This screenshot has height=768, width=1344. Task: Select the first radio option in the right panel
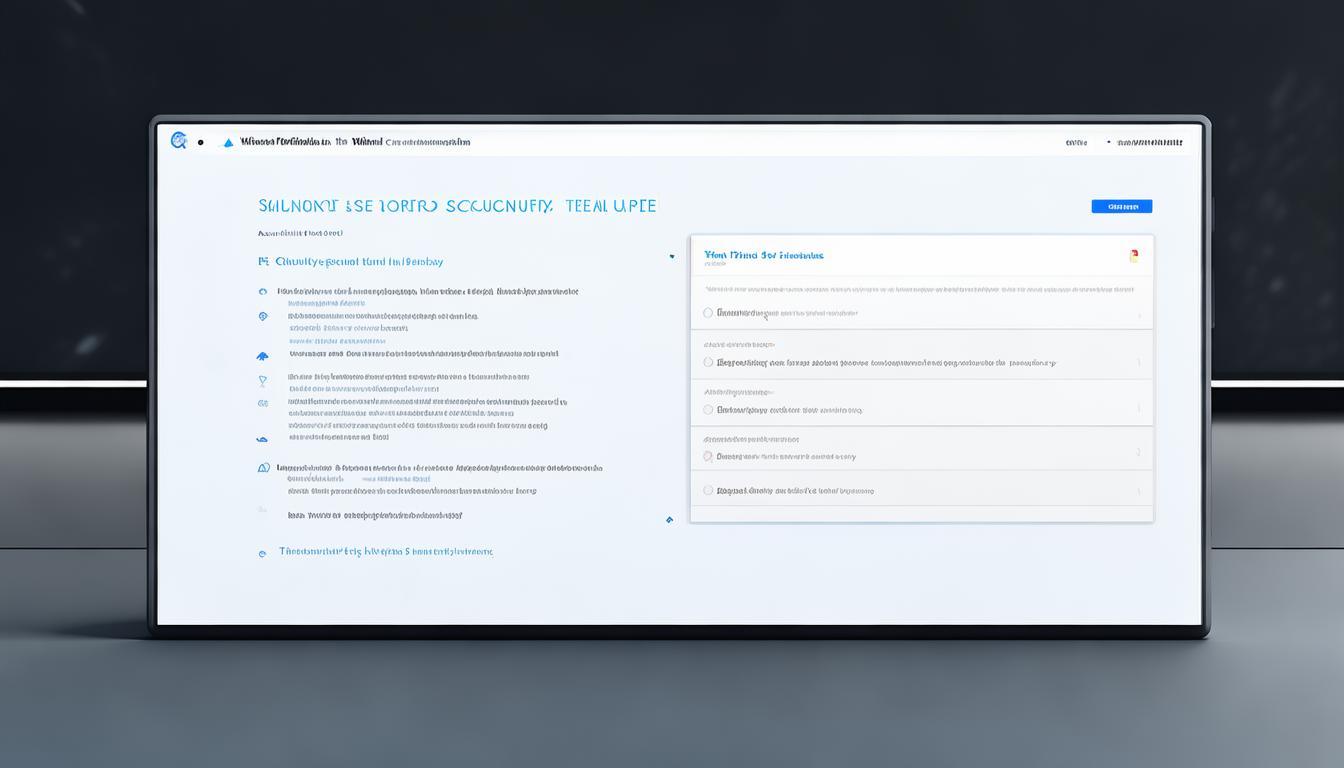pyautogui.click(x=708, y=313)
